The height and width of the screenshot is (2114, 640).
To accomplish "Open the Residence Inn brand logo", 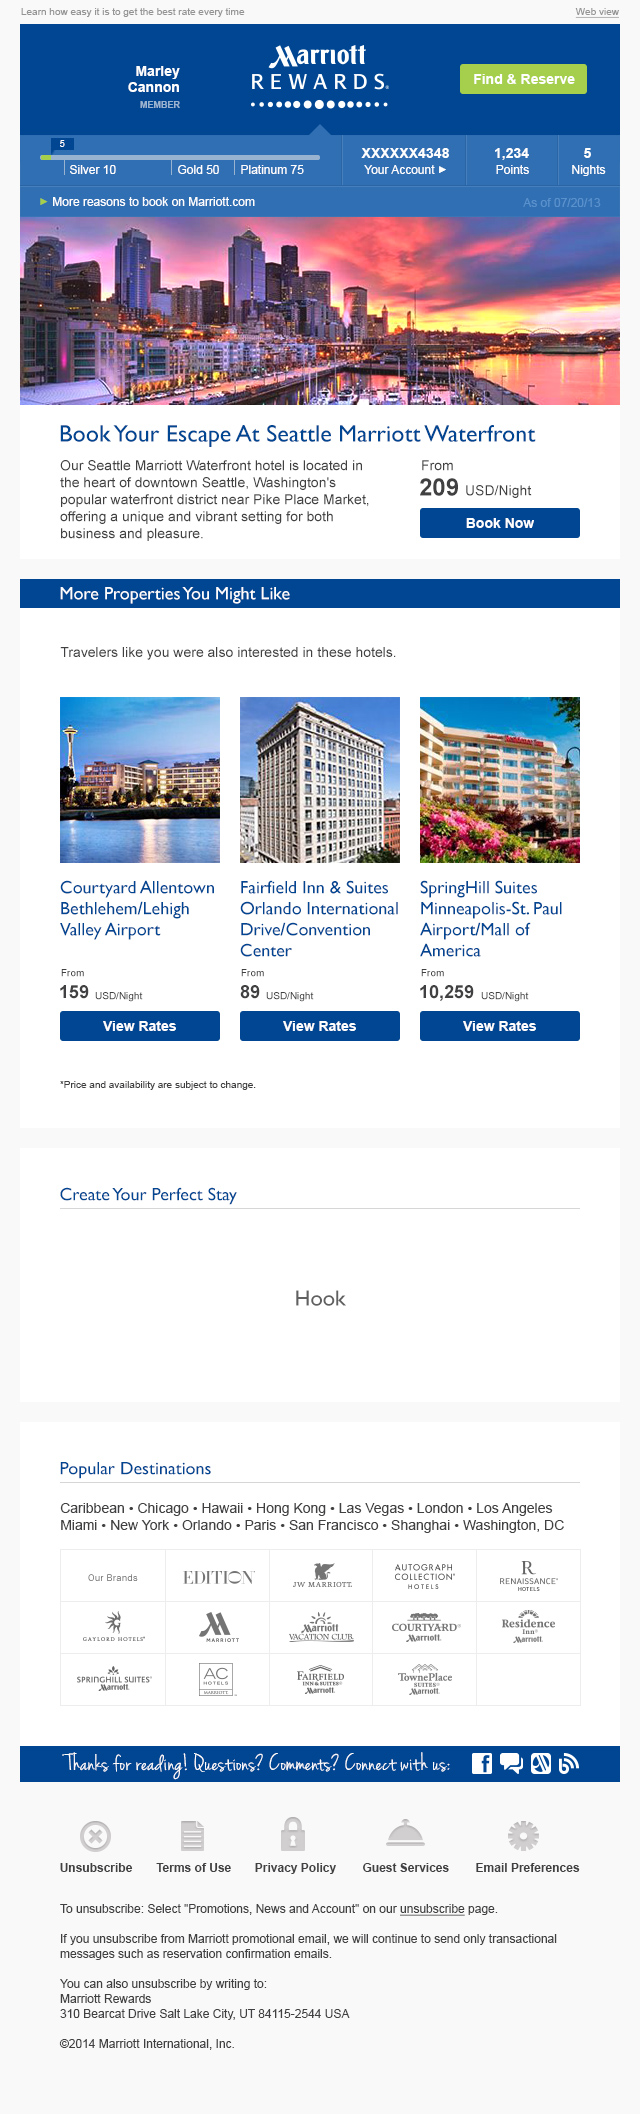I will [528, 1627].
